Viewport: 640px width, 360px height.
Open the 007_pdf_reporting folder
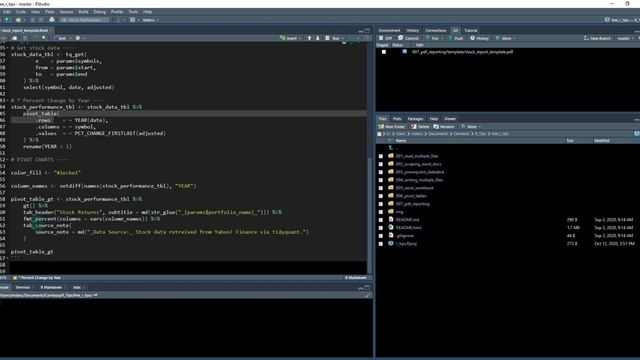[x=412, y=204]
